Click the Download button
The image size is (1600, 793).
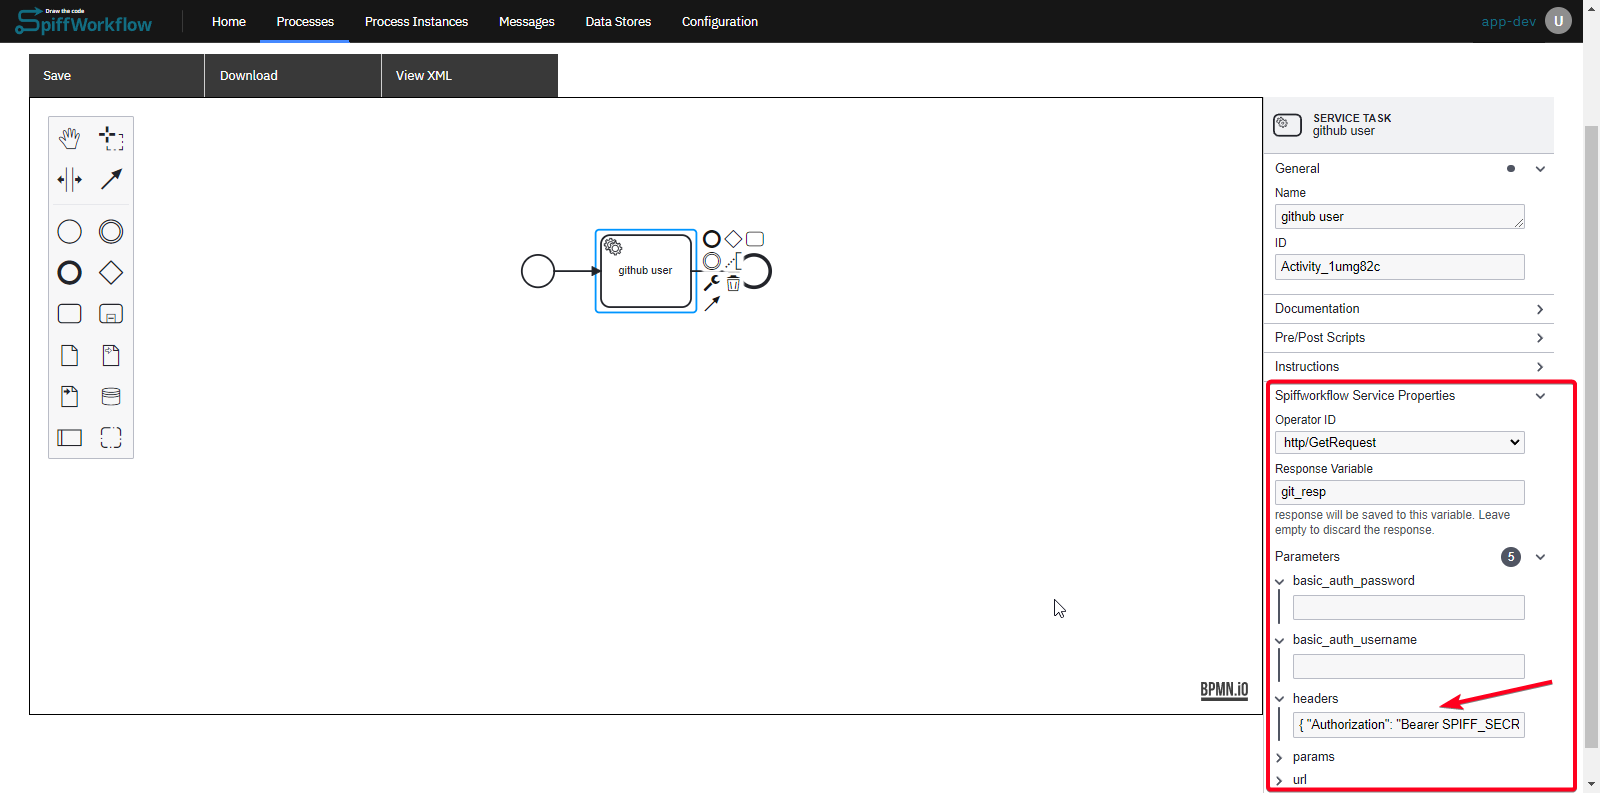click(x=293, y=75)
